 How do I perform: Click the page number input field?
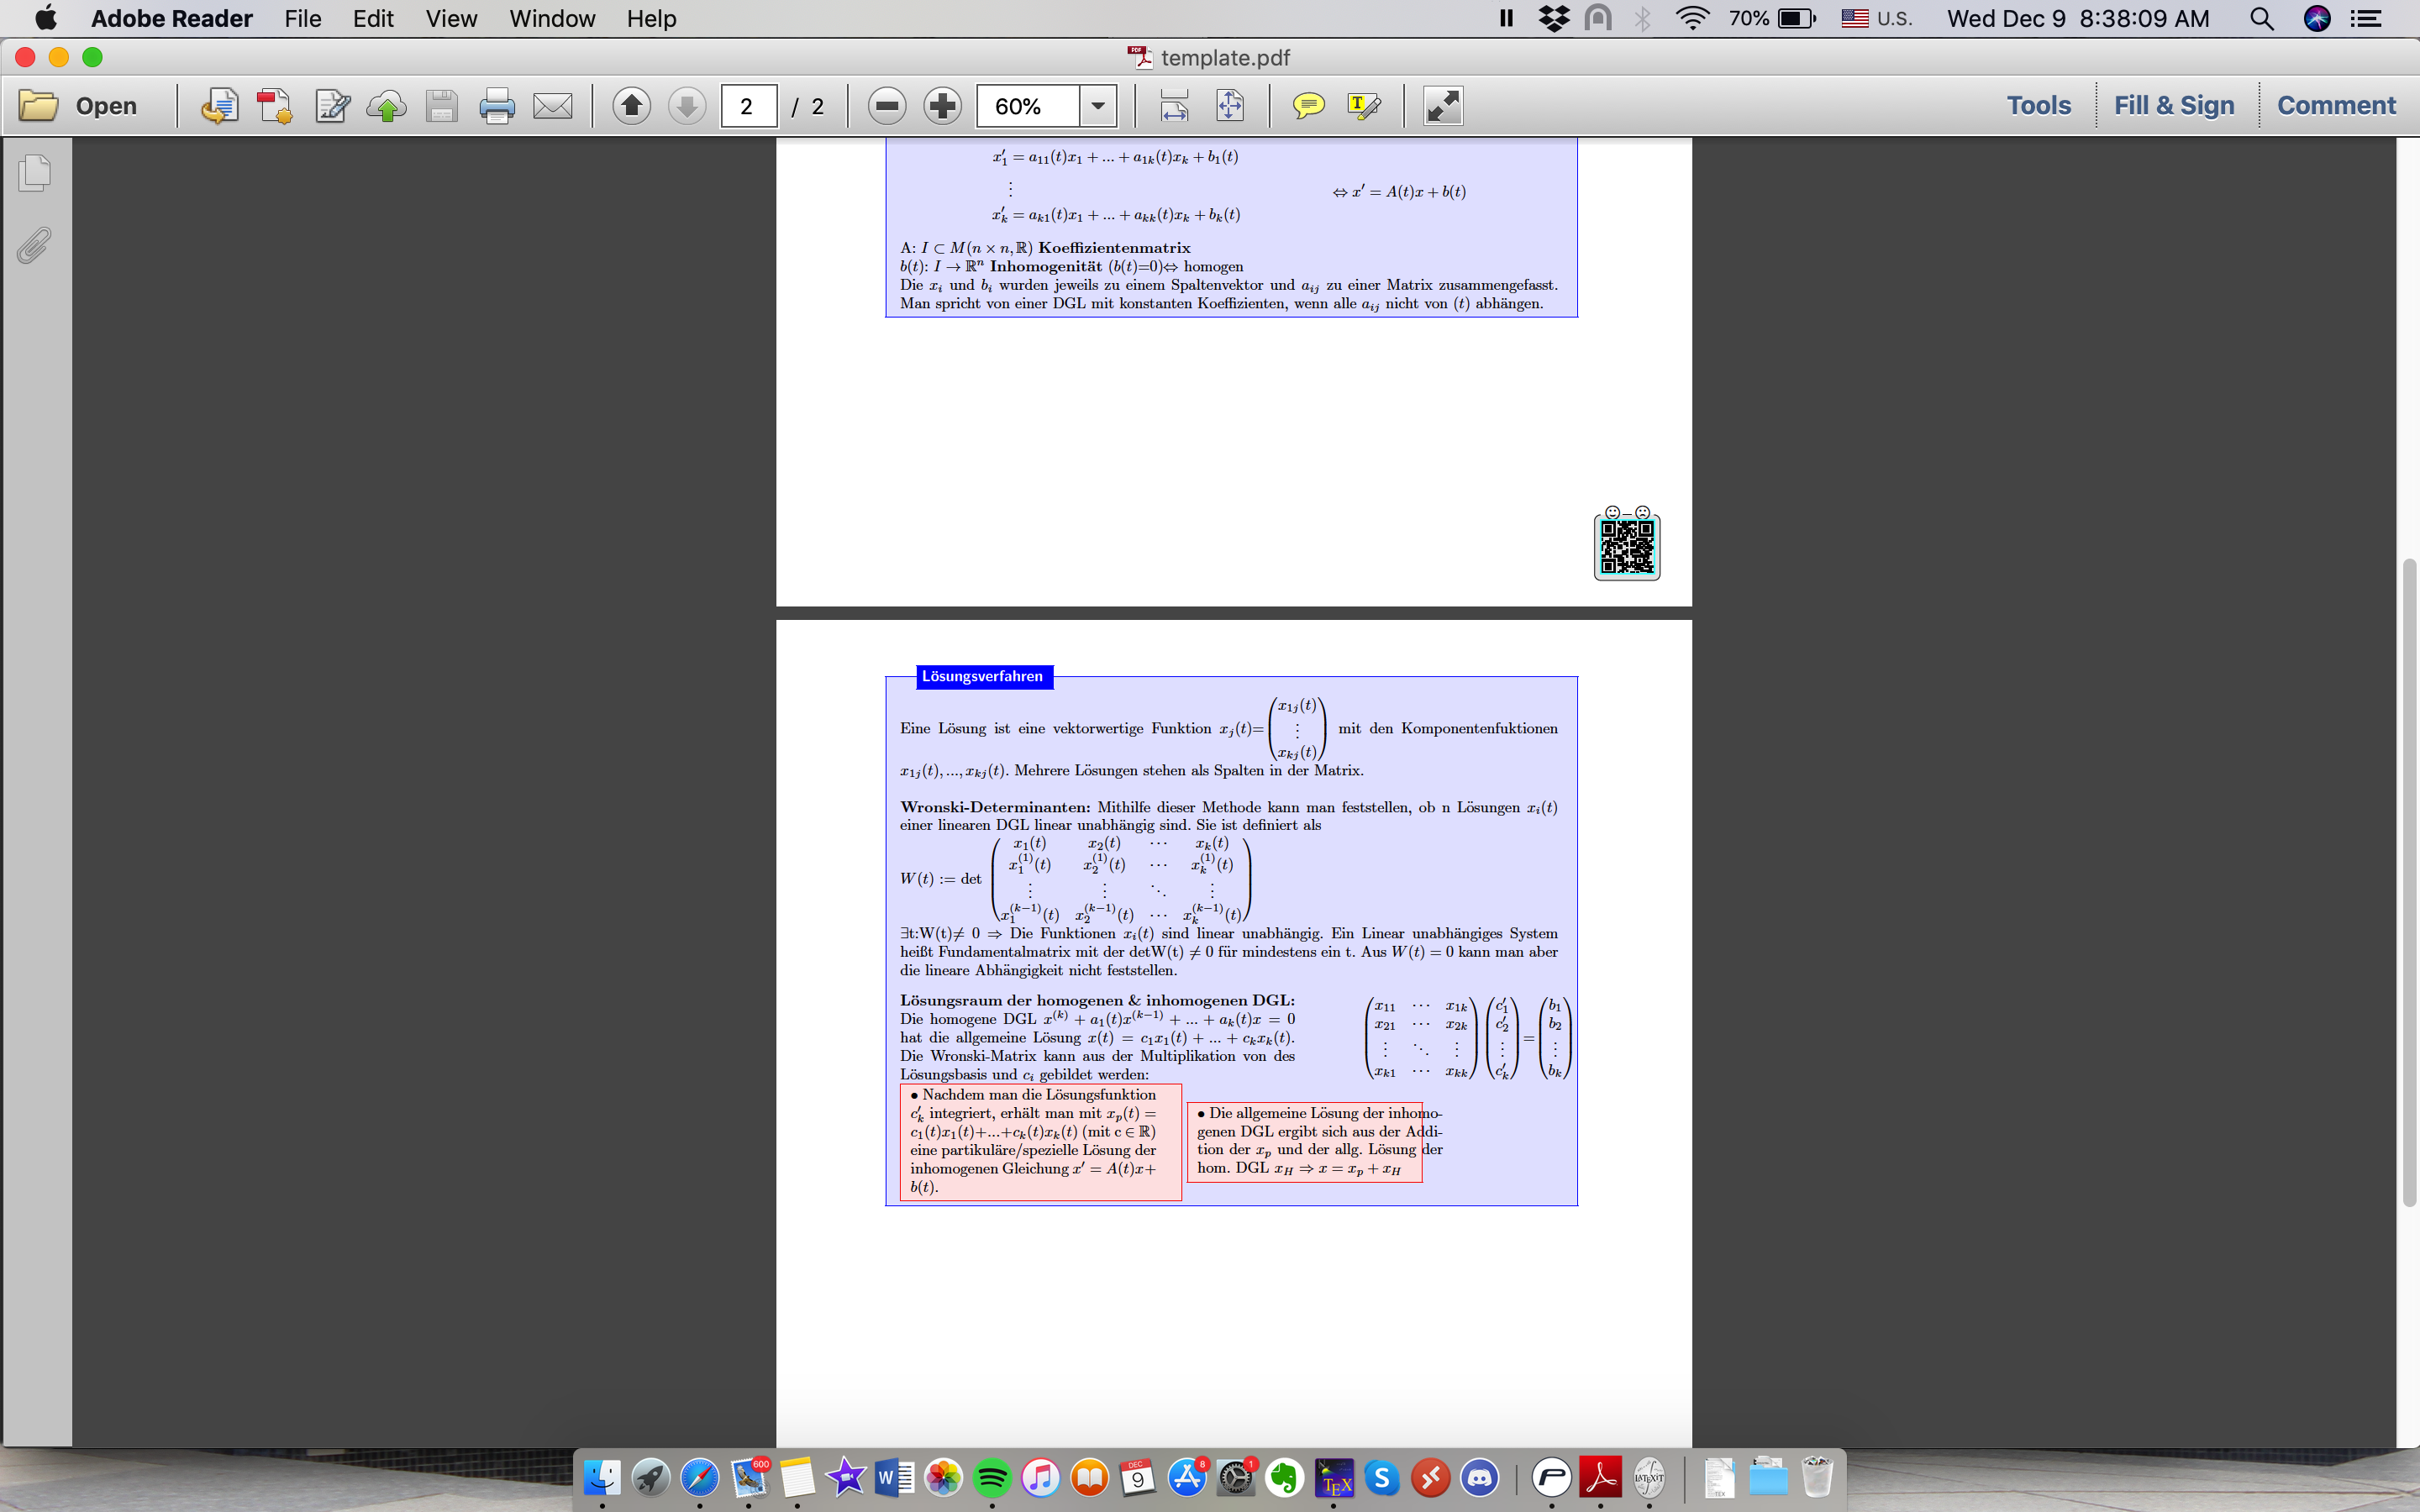(x=748, y=106)
